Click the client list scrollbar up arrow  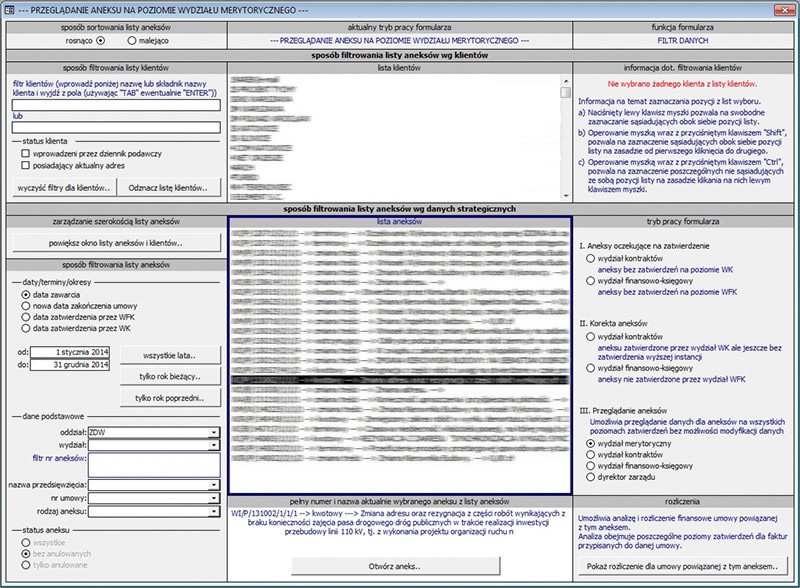tap(565, 81)
